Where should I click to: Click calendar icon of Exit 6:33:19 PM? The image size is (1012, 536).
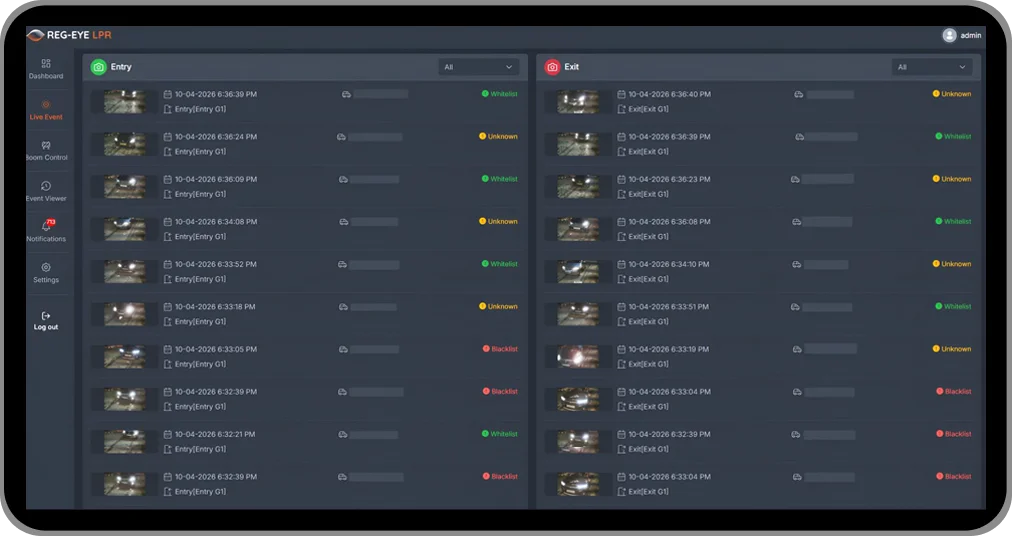pyautogui.click(x=621, y=349)
